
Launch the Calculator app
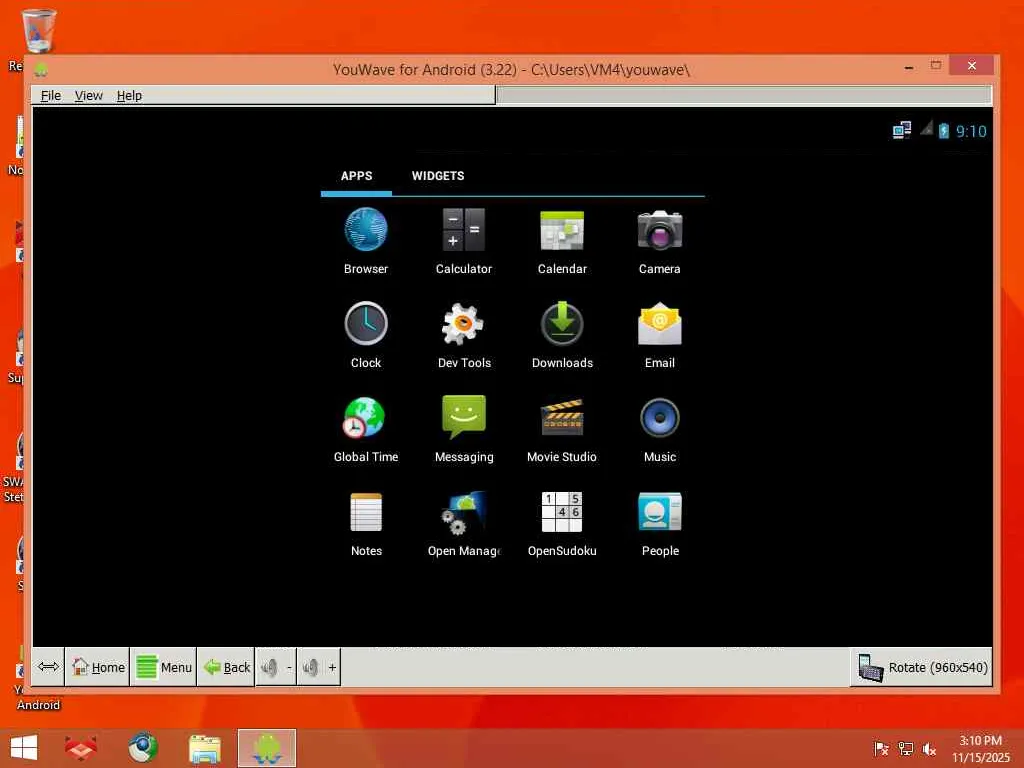(464, 240)
